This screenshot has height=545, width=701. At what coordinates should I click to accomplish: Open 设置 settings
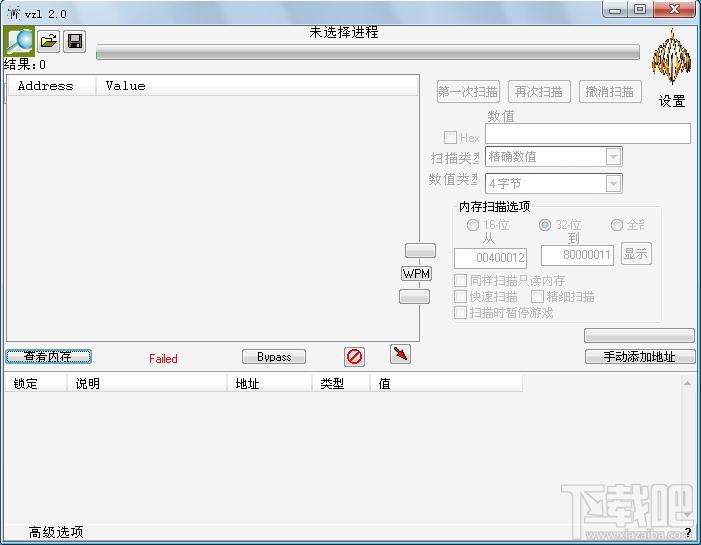[671, 101]
